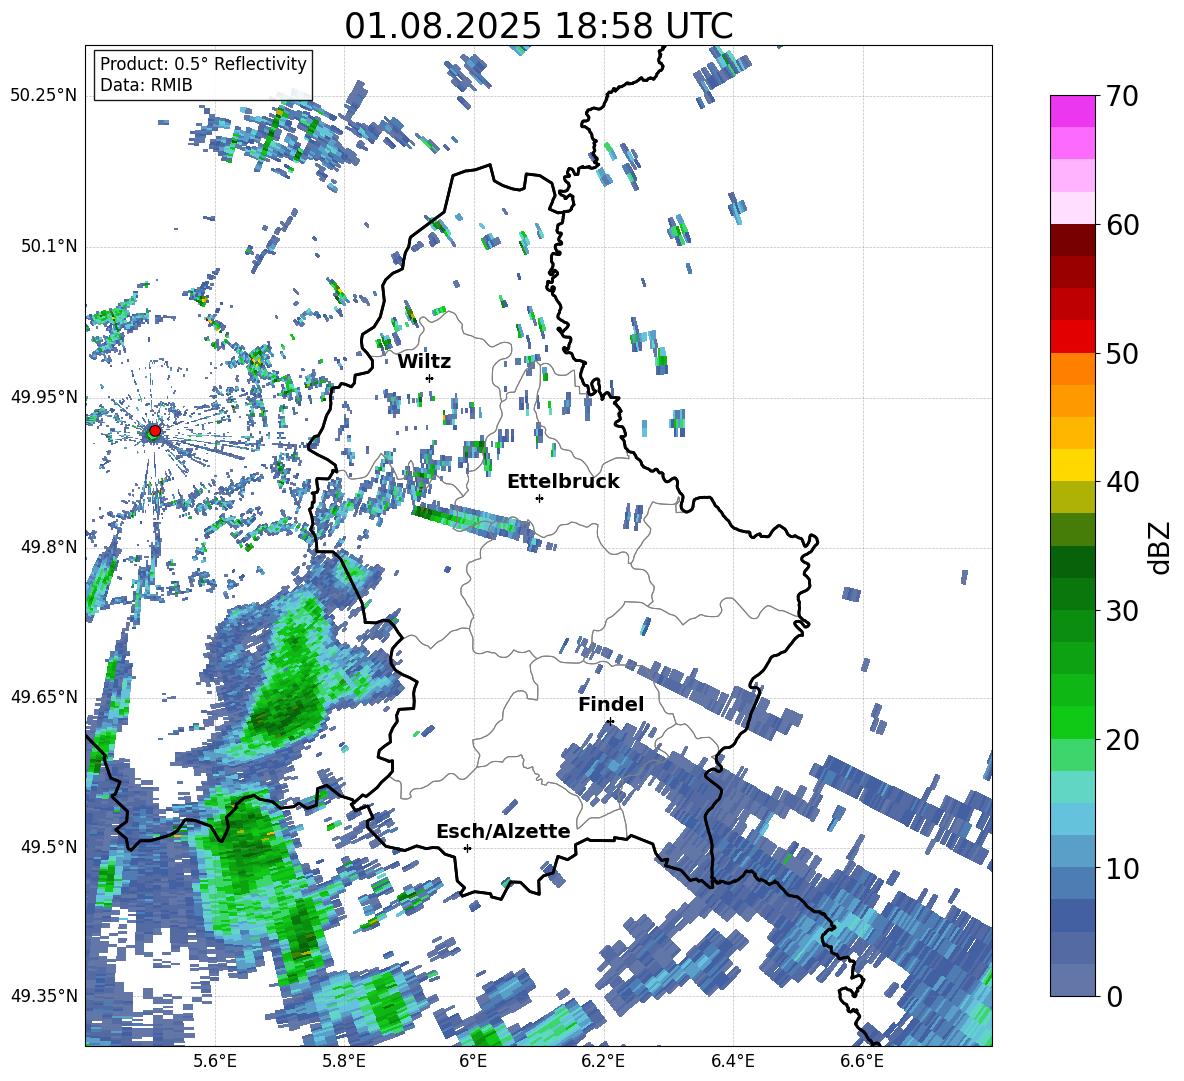Click the 6.2°E longitude label

[x=603, y=1061]
